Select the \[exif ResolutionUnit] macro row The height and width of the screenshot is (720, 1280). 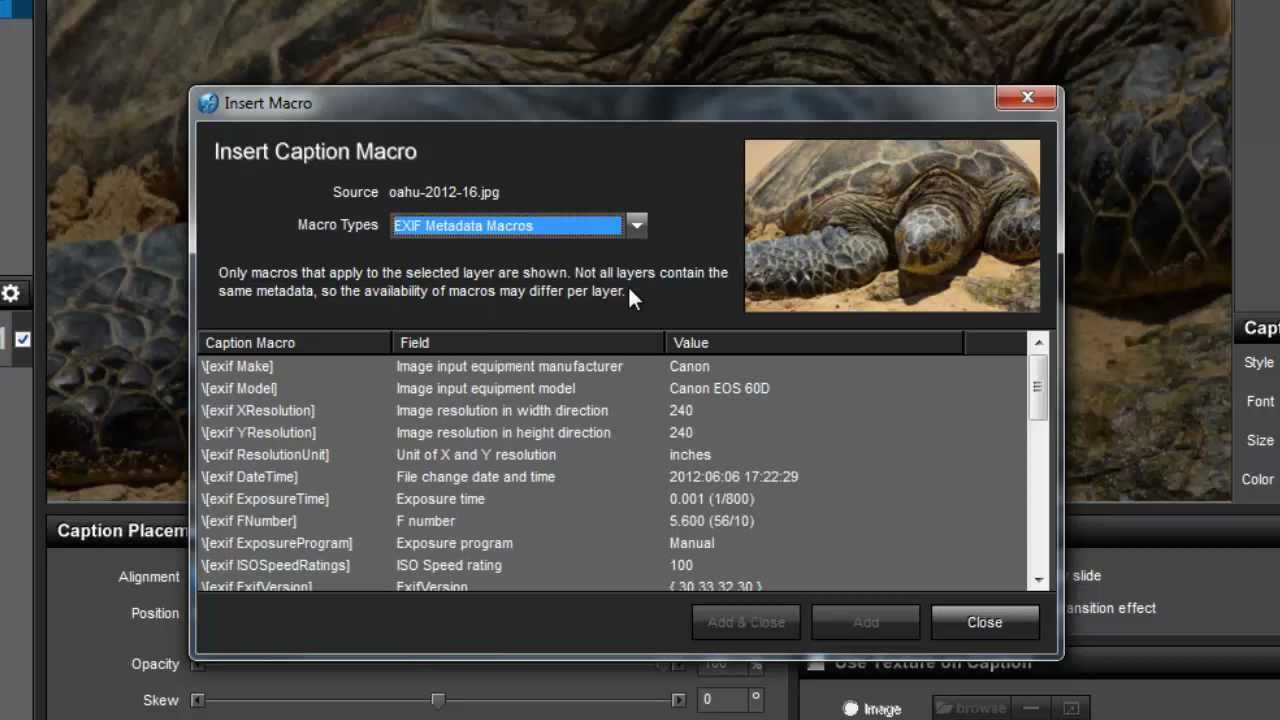pyautogui.click(x=612, y=454)
